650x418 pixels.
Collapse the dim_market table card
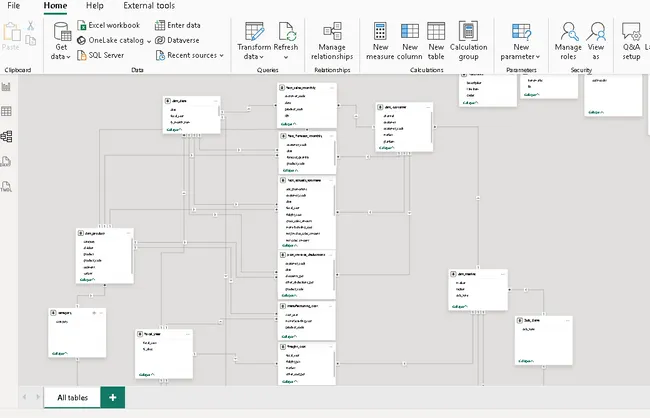[x=459, y=307]
